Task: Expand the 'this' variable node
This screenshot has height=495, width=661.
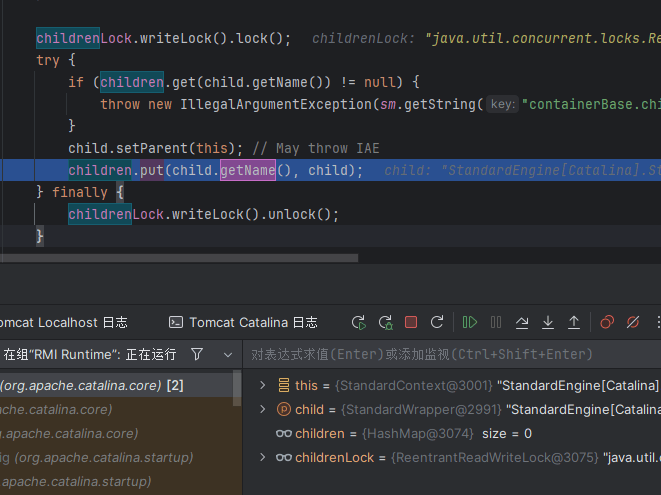Action: pyautogui.click(x=263, y=385)
